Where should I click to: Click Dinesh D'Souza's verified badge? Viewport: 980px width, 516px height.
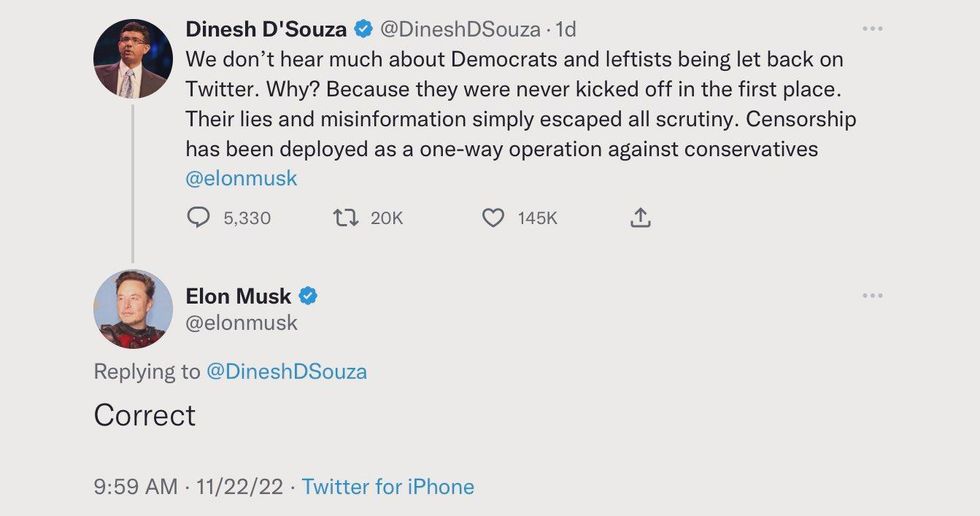pos(362,30)
